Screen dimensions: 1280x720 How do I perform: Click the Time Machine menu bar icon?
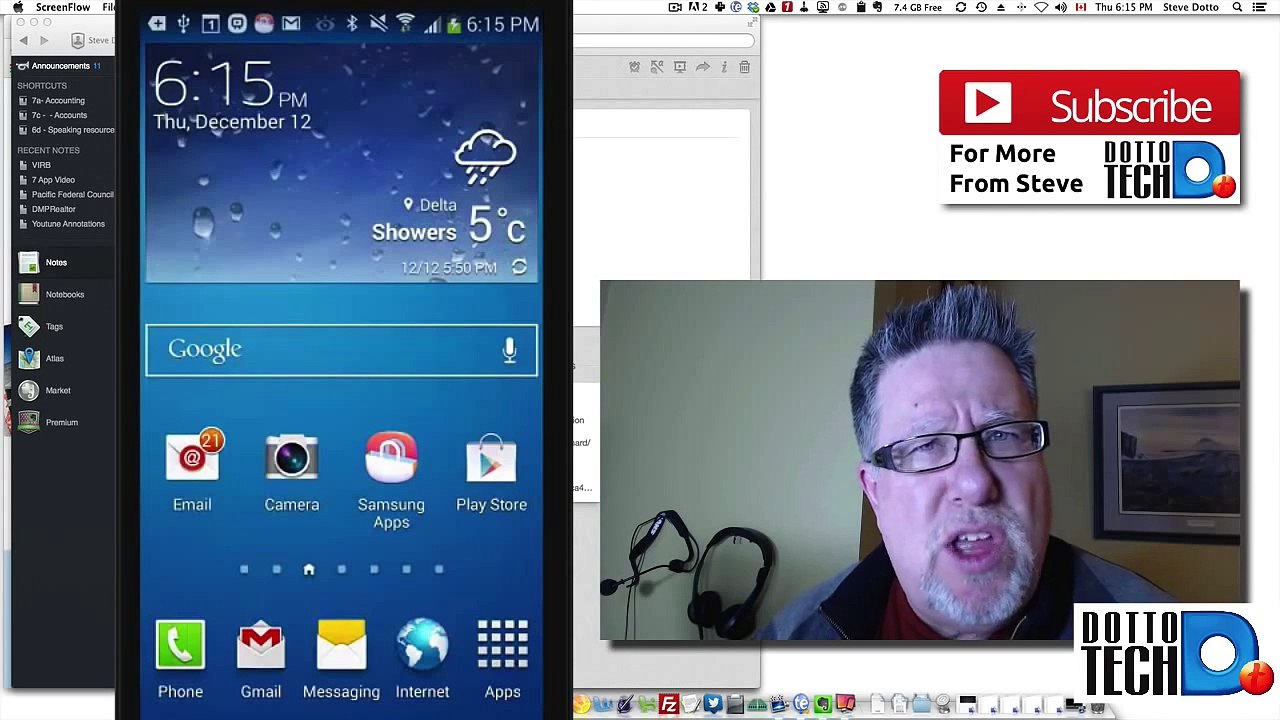[981, 7]
